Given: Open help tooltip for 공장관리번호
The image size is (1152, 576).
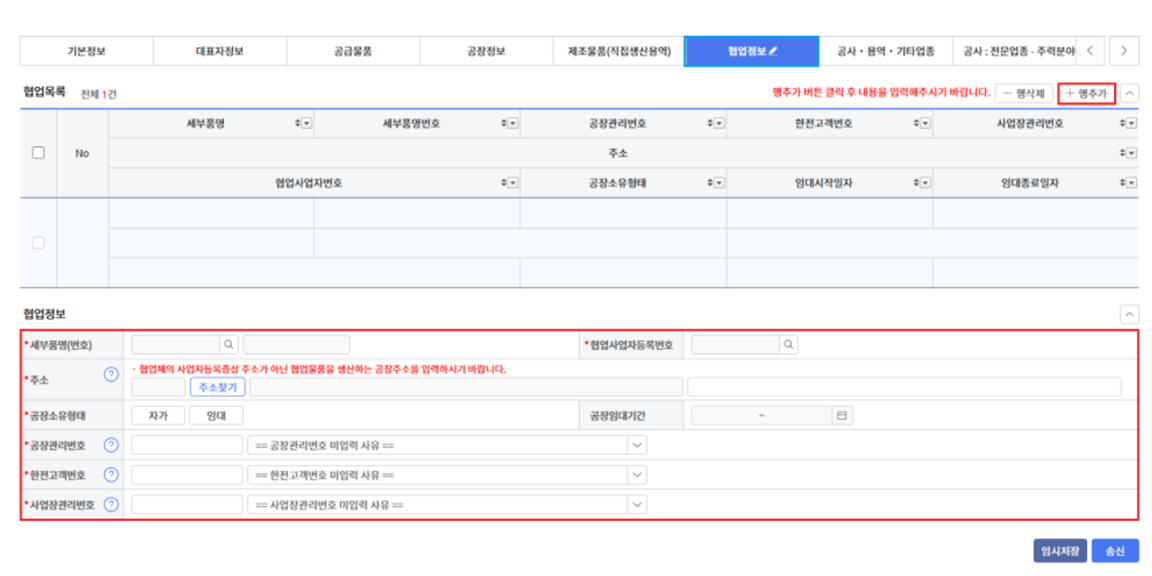Looking at the screenshot, I should click(113, 443).
